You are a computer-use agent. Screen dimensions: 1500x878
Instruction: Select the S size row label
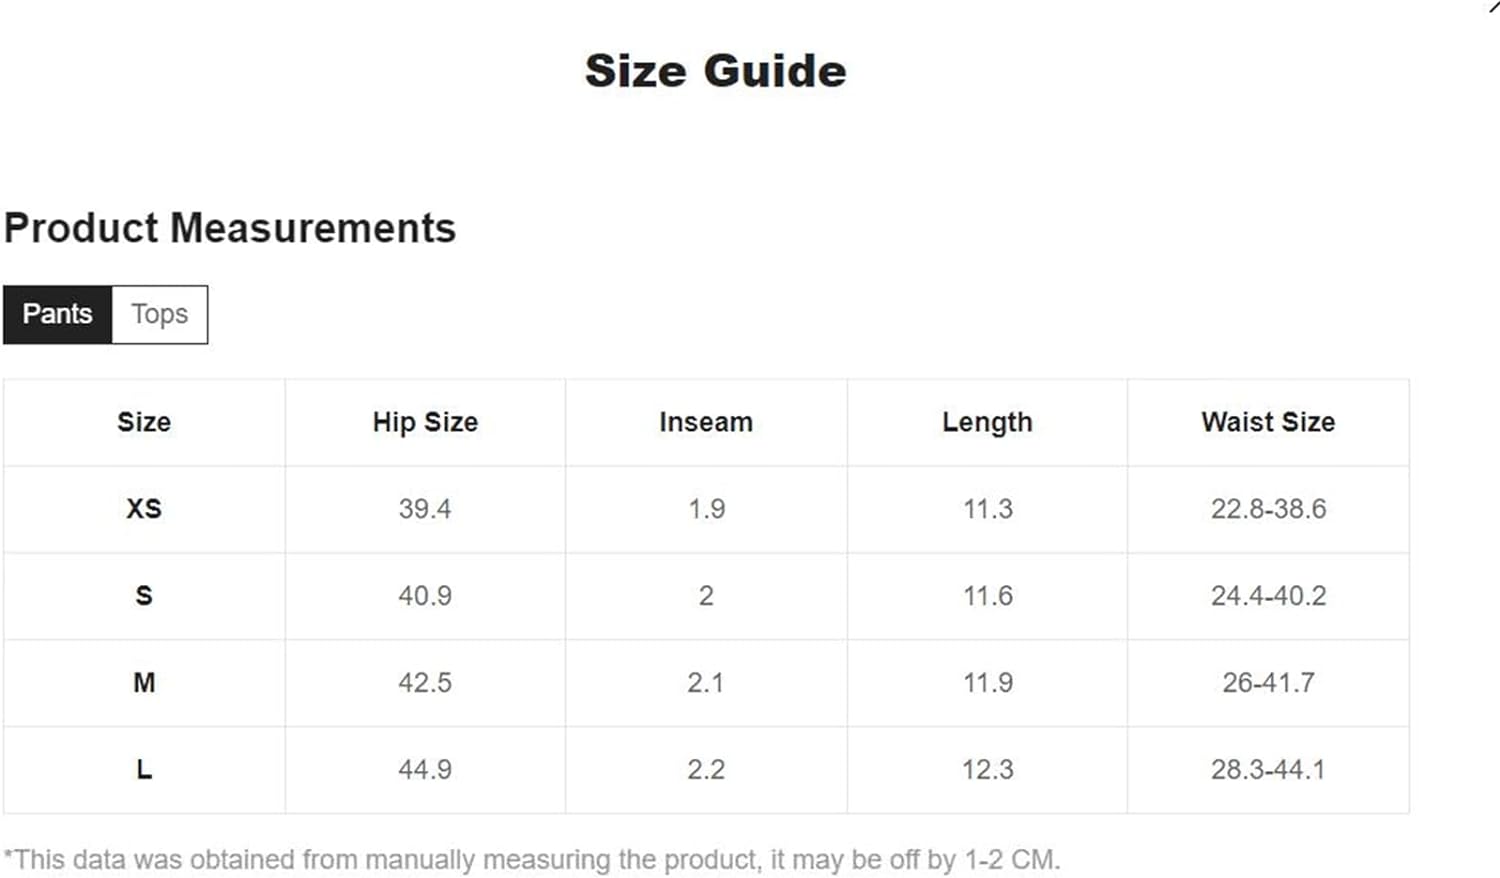point(144,596)
